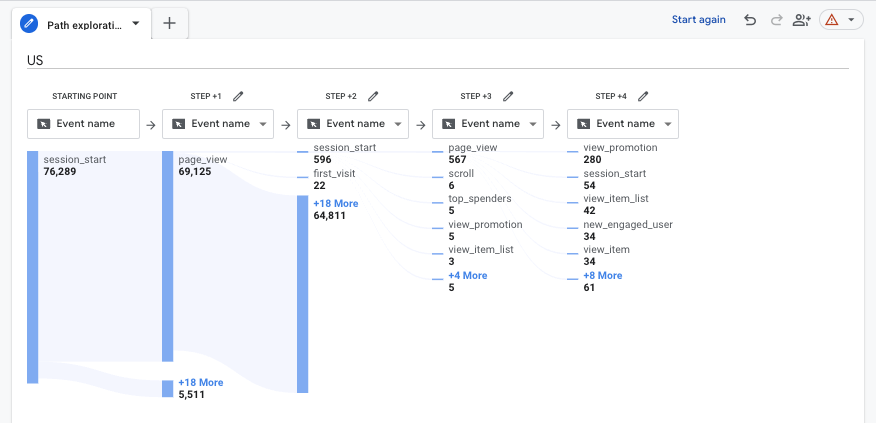Expand +8 More under STEP +4

(602, 275)
